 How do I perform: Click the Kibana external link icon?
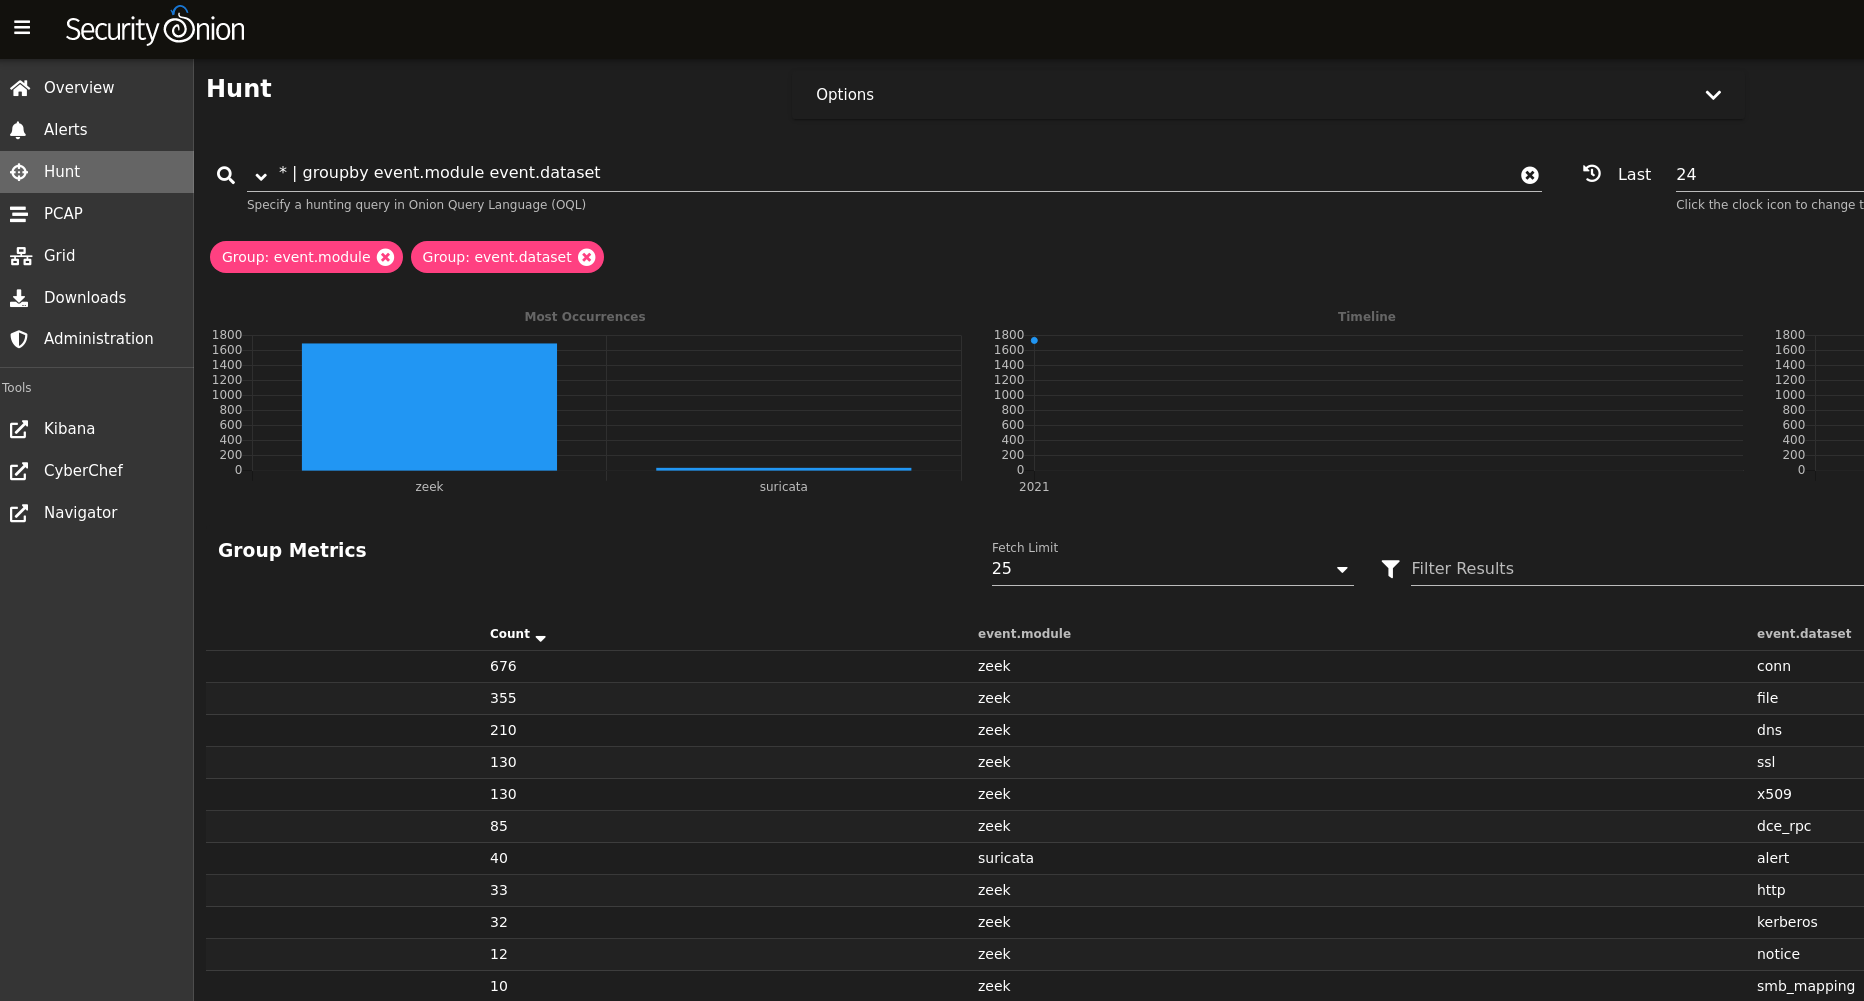(19, 429)
